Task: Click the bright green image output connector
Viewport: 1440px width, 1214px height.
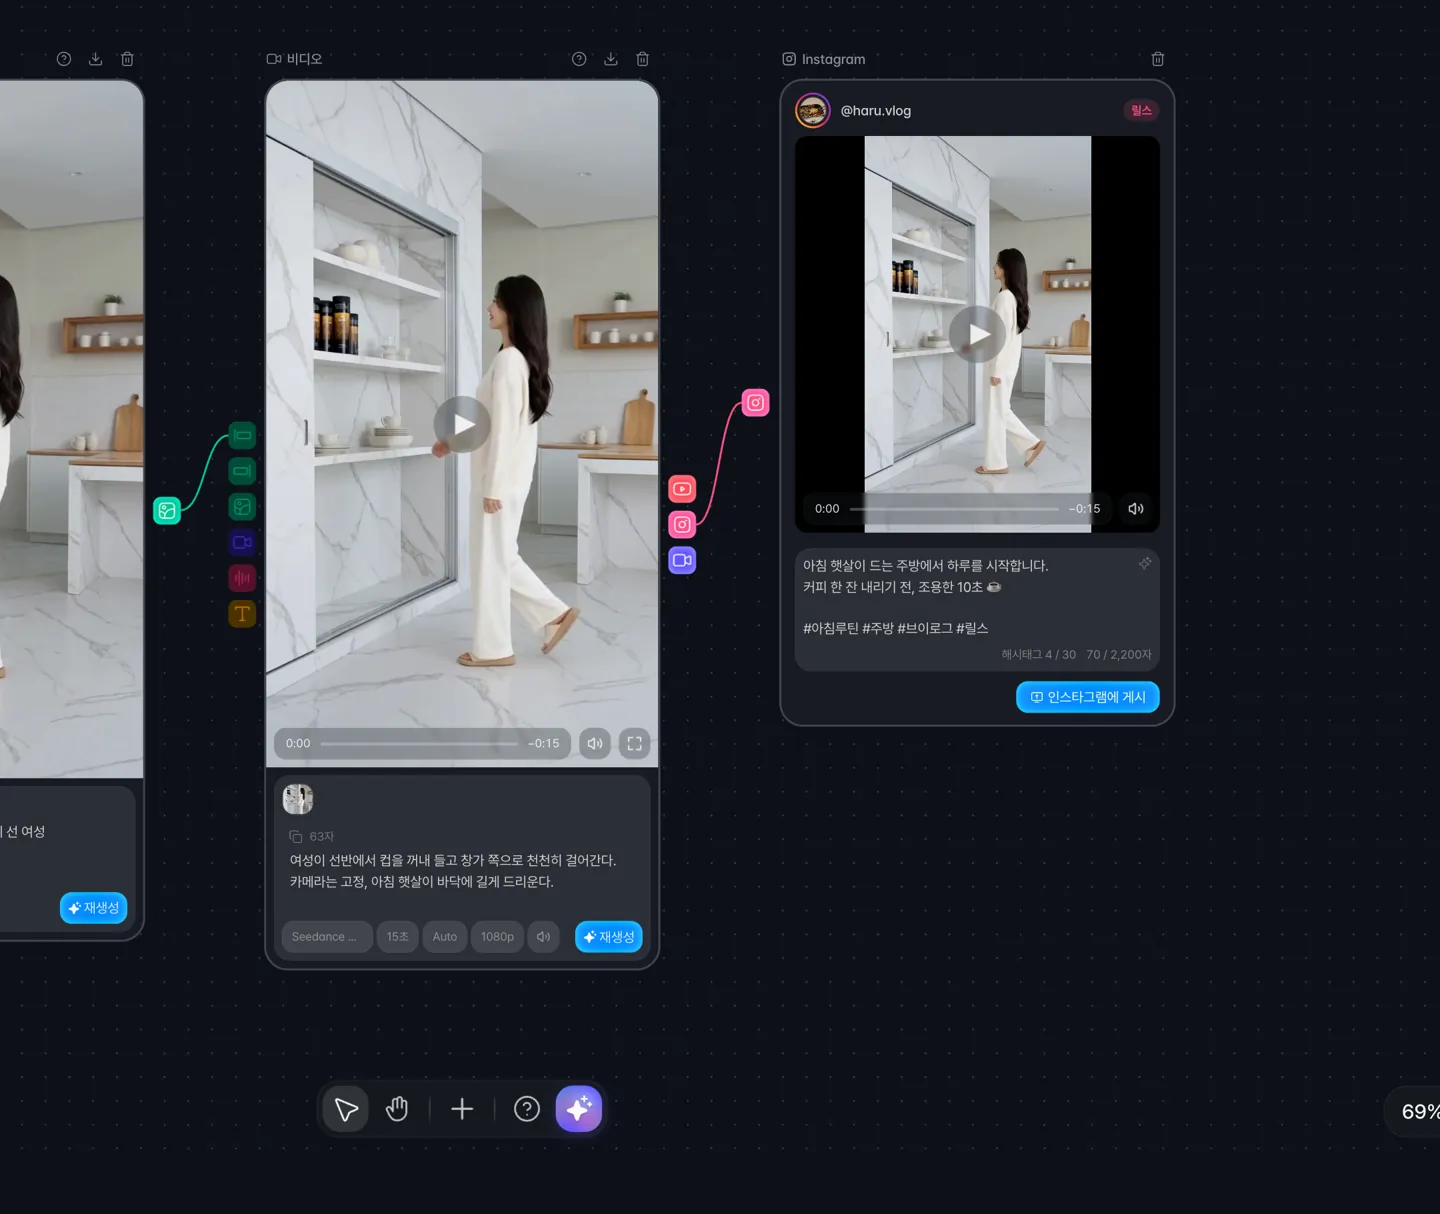Action: point(167,511)
